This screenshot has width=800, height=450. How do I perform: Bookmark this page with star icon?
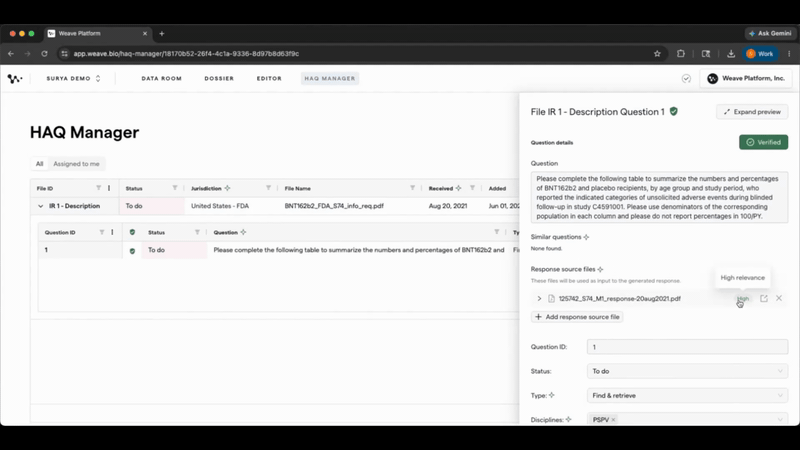point(657,54)
